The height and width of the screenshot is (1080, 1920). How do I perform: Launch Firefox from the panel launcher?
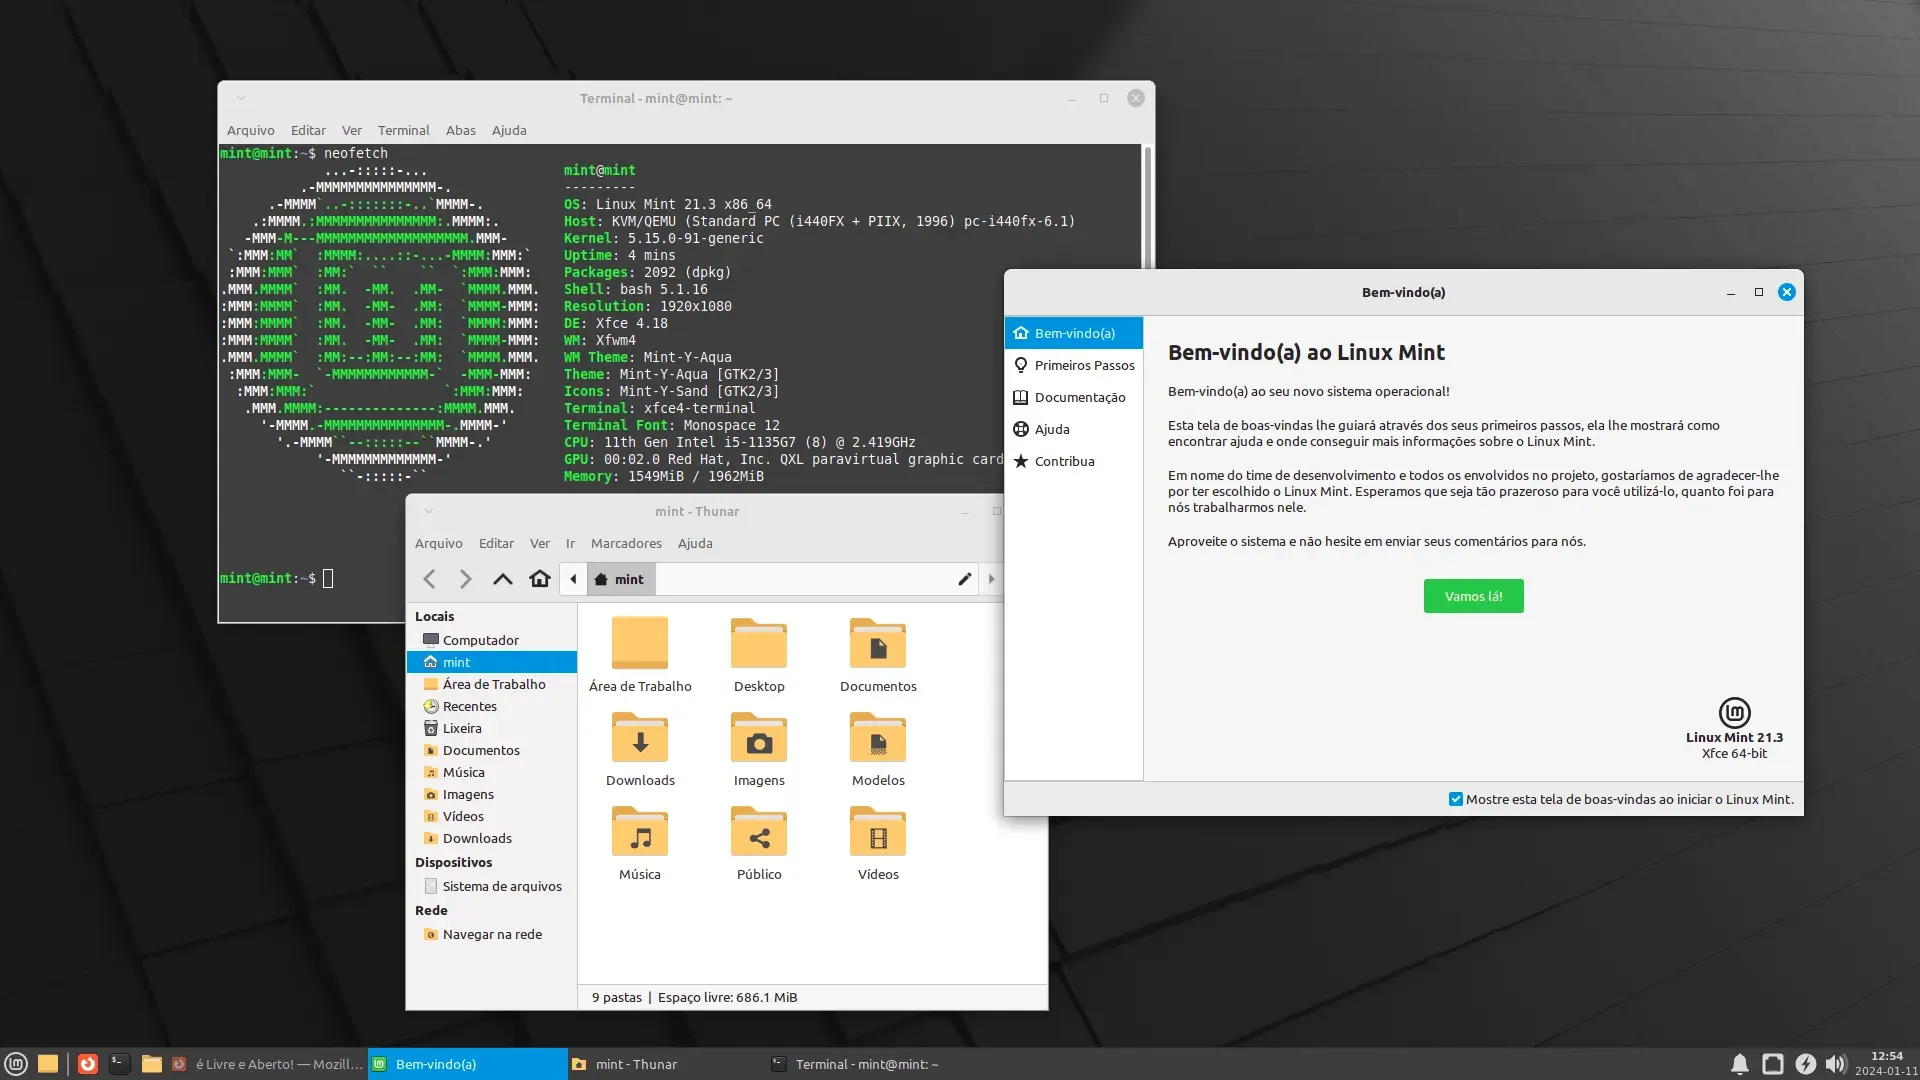click(x=88, y=1064)
